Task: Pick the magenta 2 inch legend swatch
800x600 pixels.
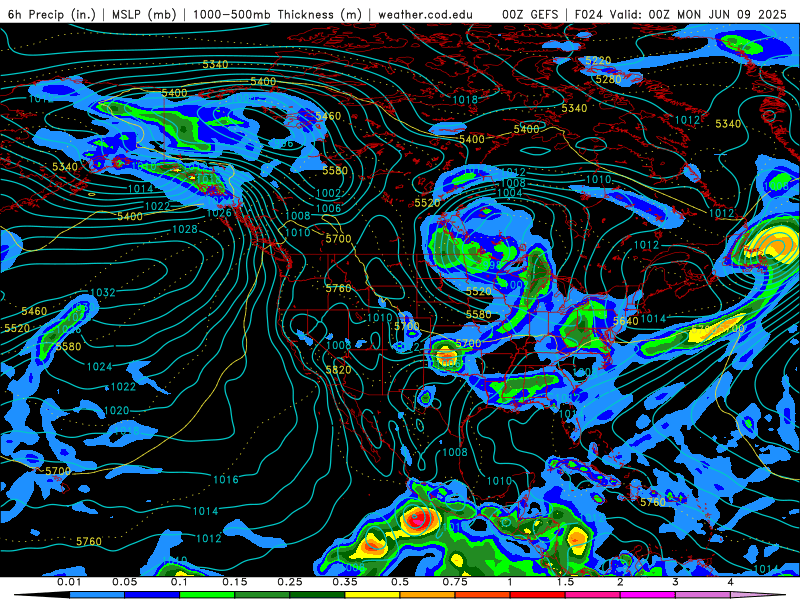Action: 648,595
